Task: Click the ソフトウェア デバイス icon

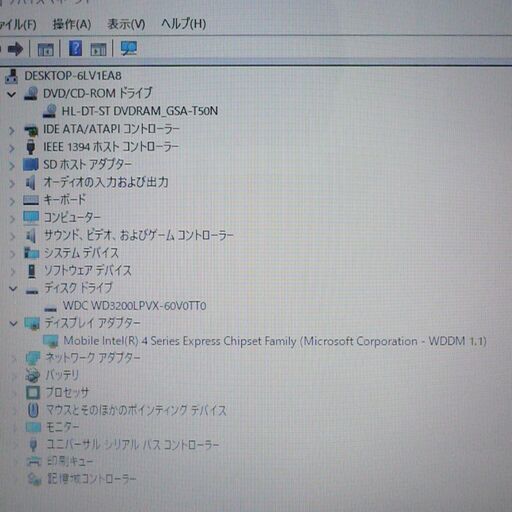Action: click(32, 271)
